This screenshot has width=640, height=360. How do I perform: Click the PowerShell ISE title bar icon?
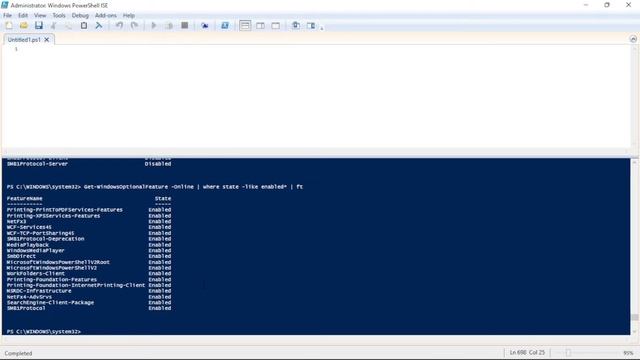pos(4,5)
